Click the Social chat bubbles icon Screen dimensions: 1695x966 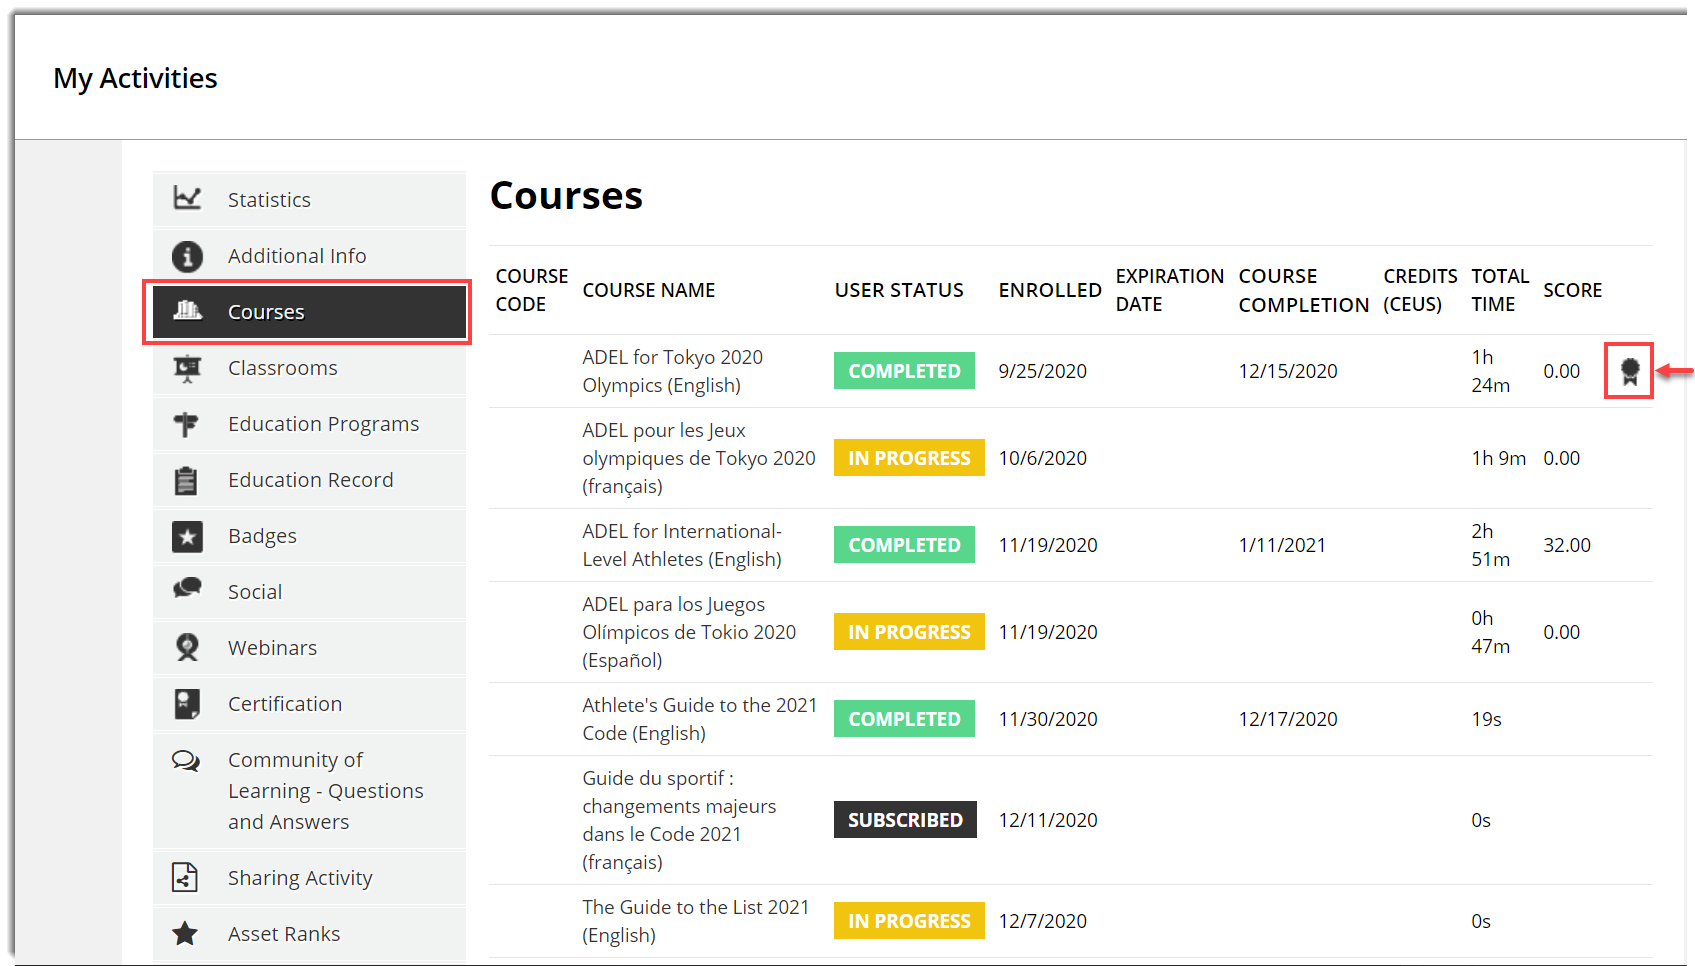click(187, 588)
